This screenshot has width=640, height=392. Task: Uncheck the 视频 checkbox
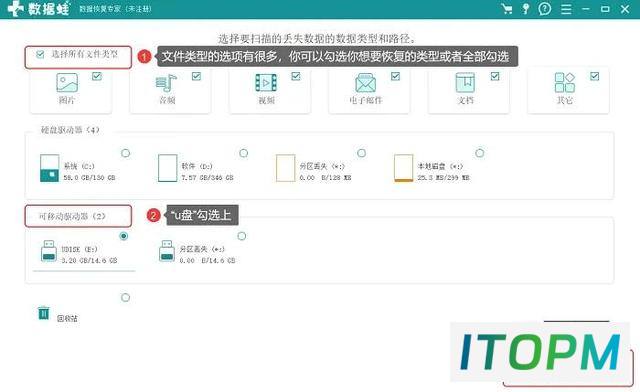click(x=296, y=76)
